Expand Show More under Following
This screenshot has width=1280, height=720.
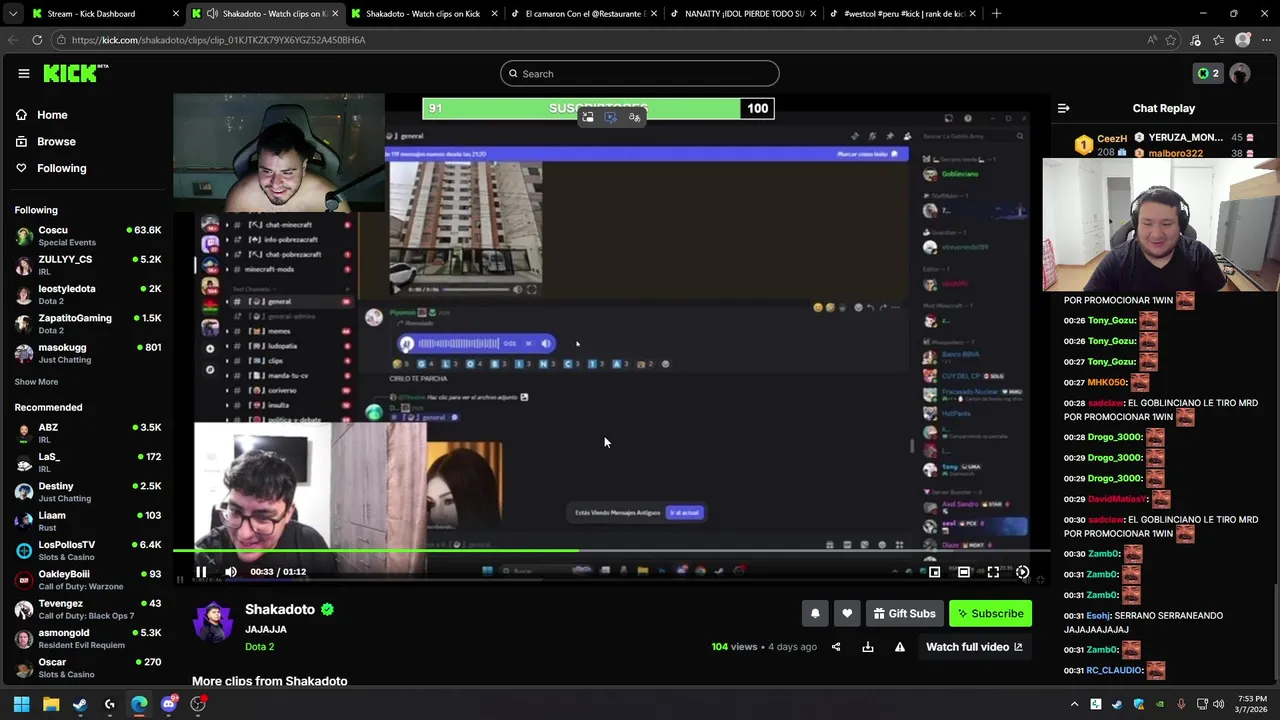click(36, 382)
